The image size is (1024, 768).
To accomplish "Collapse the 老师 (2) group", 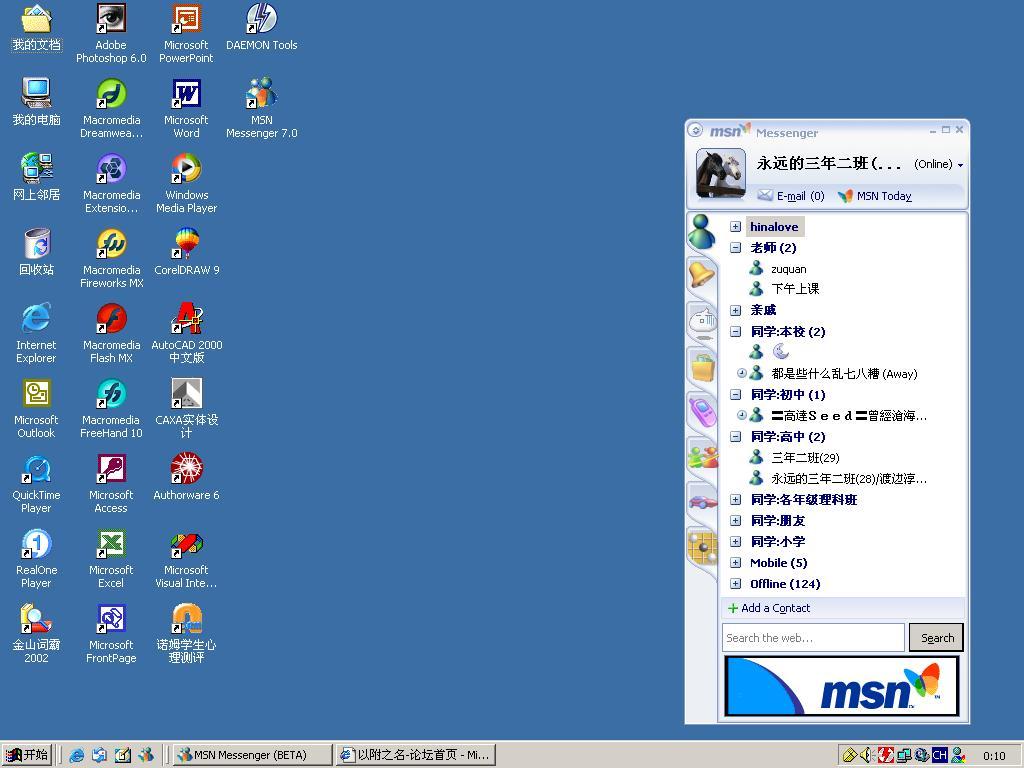I will [x=735, y=248].
